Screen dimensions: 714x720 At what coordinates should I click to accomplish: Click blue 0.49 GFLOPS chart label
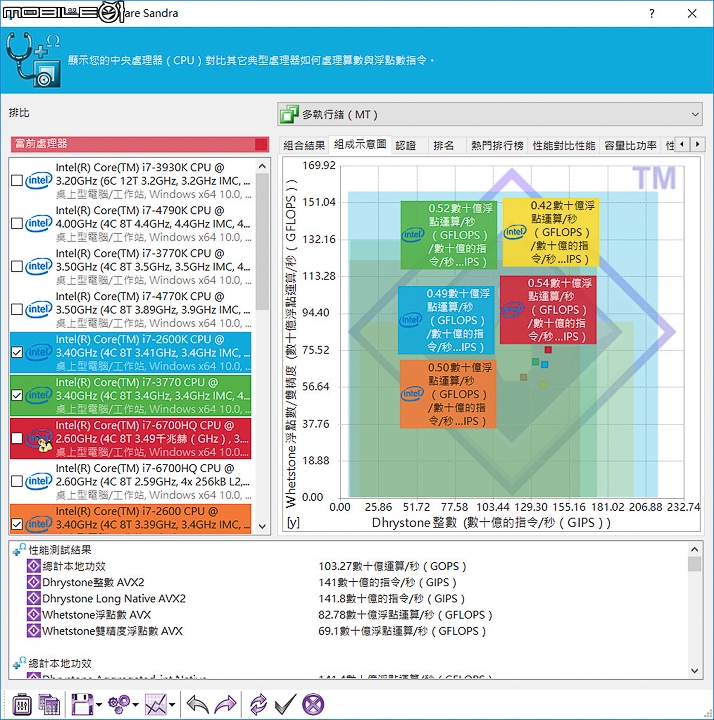click(446, 320)
